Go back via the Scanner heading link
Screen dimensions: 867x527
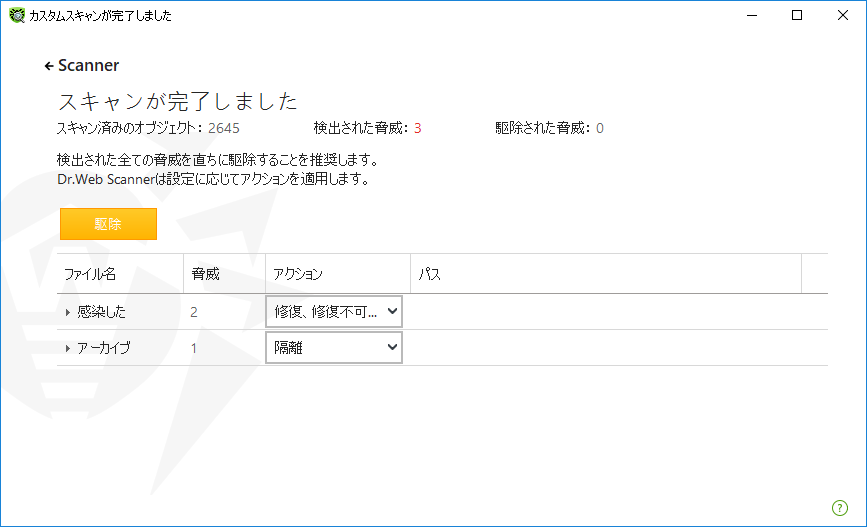88,65
